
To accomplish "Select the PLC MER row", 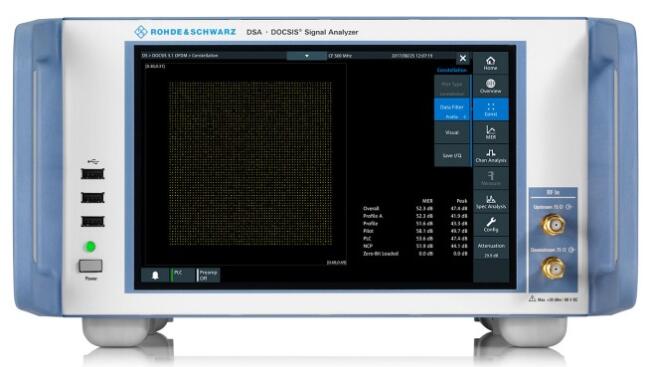I will pos(415,238).
